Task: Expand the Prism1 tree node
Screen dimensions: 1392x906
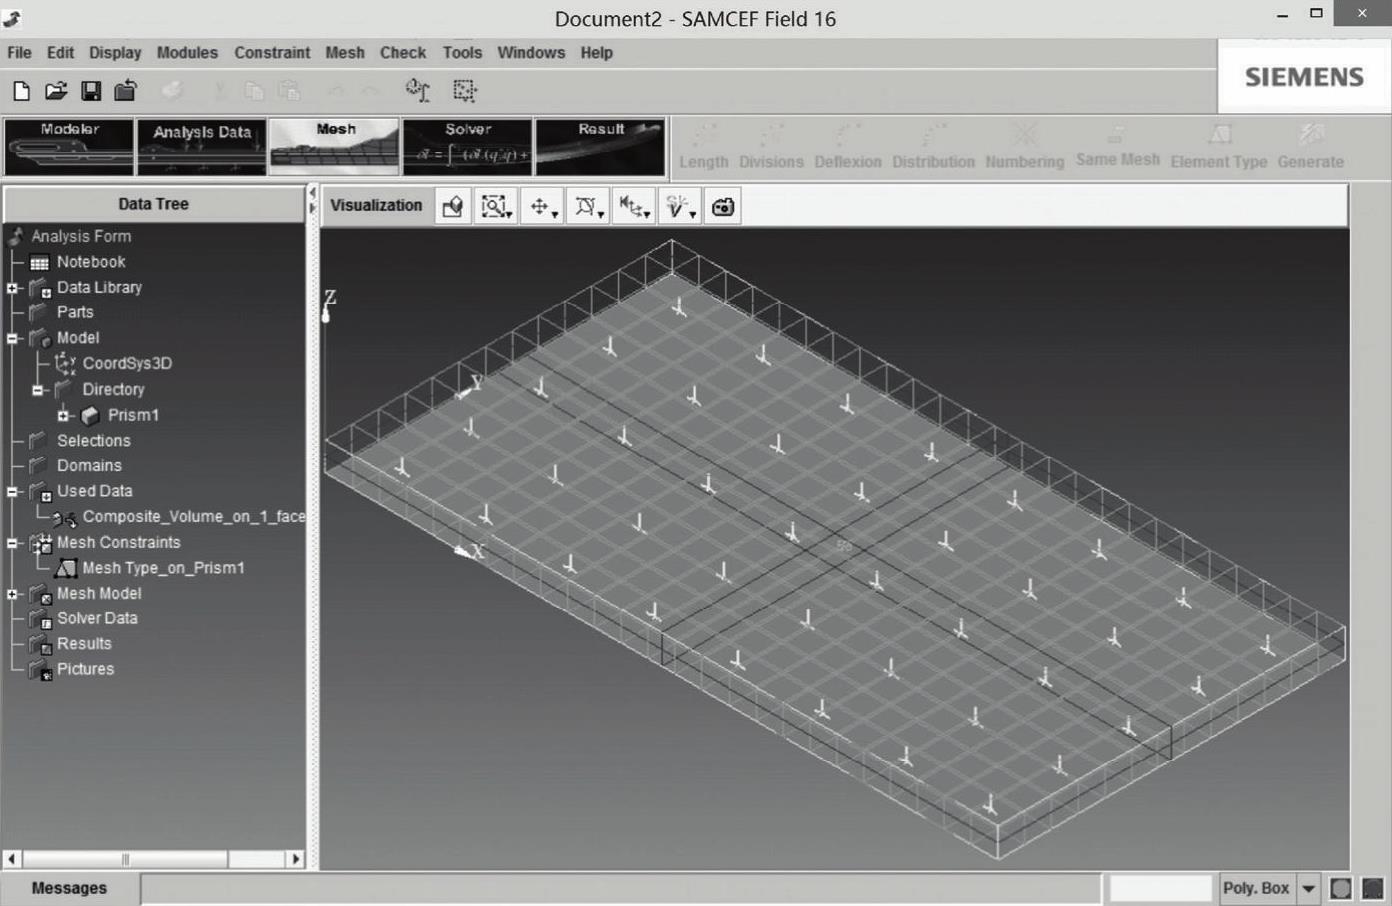Action: 63,415
